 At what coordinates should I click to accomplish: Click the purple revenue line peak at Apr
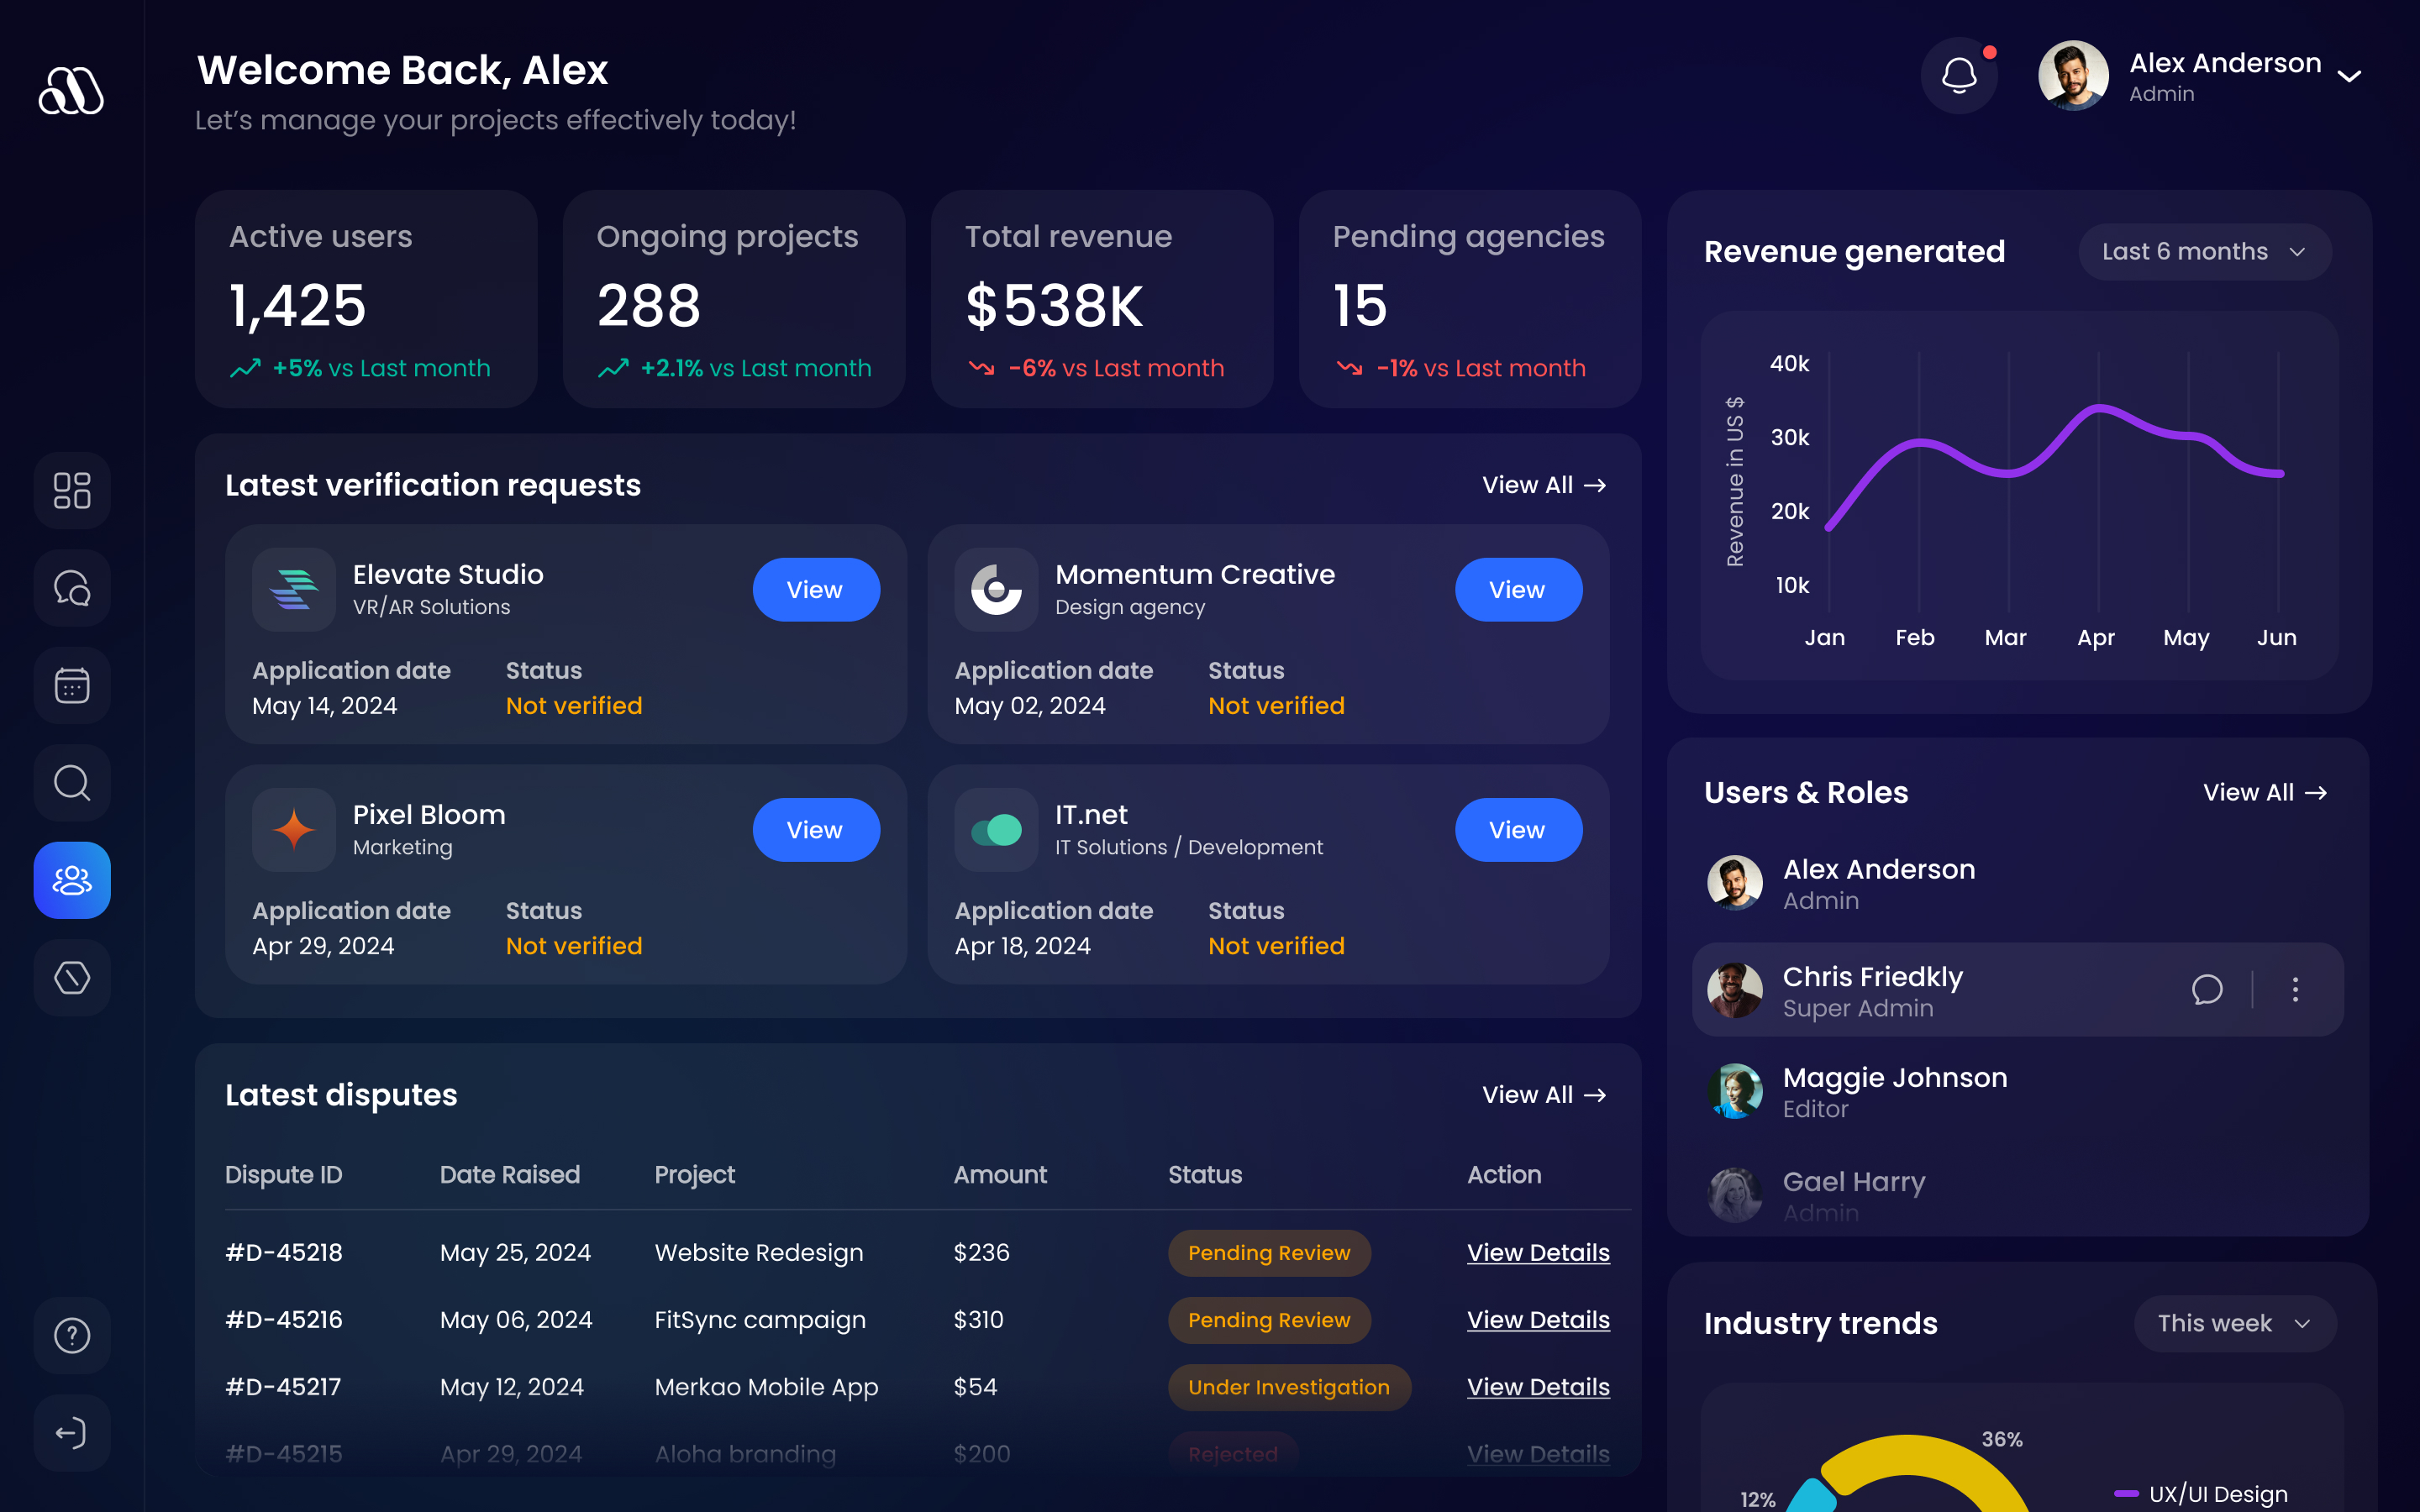[2099, 407]
